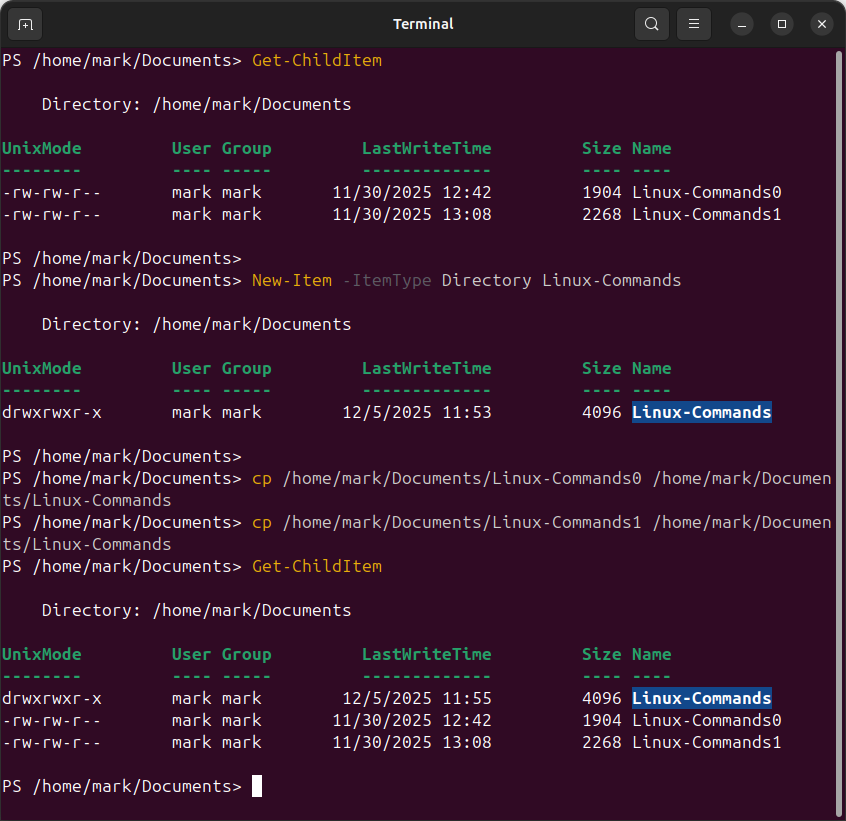Click the New-Item command text
This screenshot has height=821, width=846.
tap(291, 280)
